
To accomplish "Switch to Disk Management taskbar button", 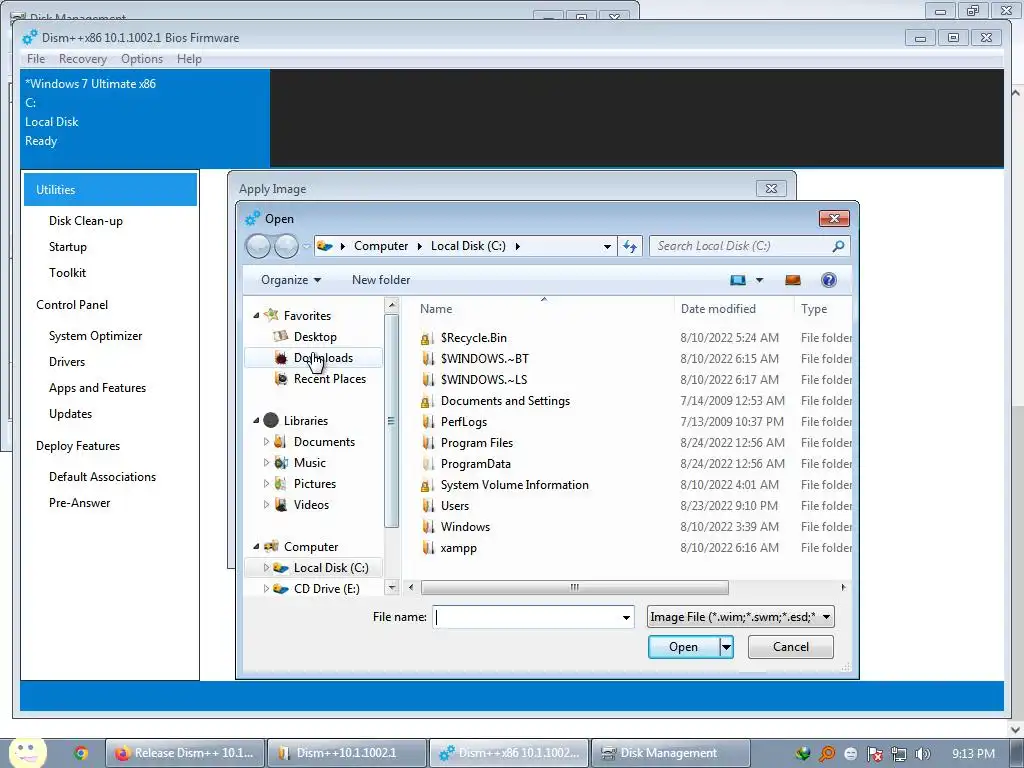I will tap(671, 753).
